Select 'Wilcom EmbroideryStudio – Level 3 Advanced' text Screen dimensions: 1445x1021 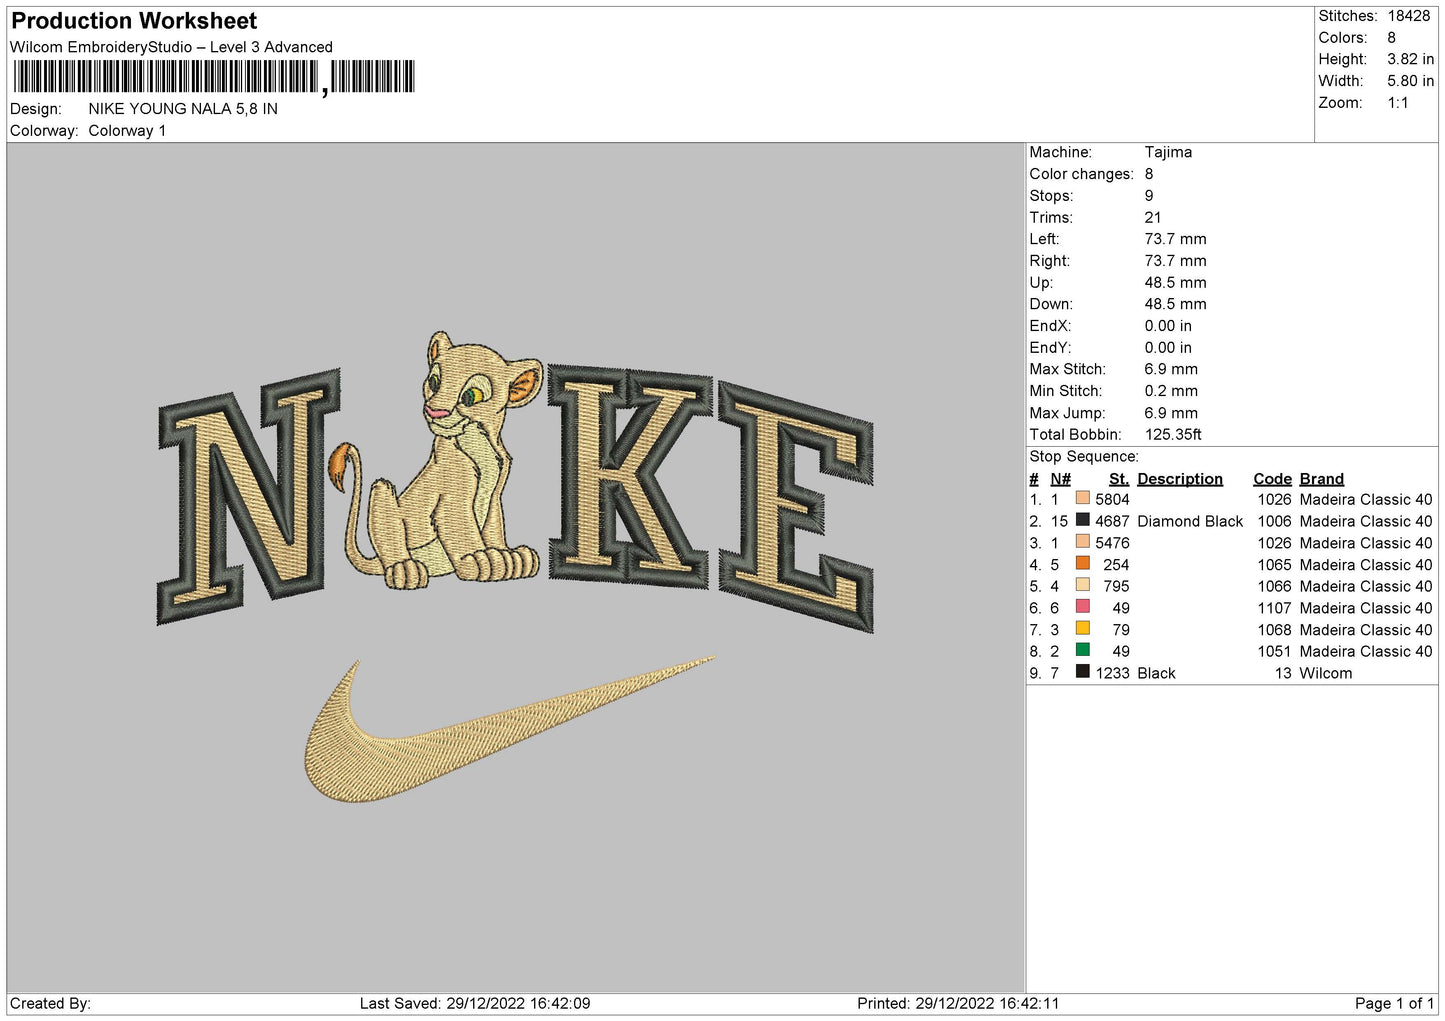[x=171, y=47]
